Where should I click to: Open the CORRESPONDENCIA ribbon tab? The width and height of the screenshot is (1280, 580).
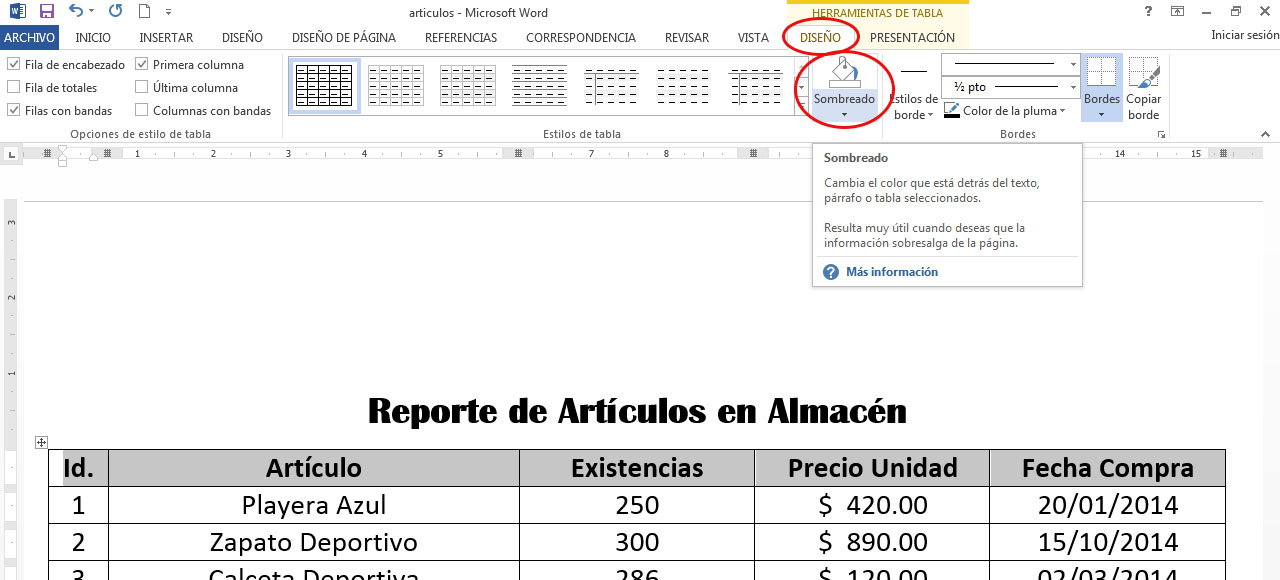[580, 37]
